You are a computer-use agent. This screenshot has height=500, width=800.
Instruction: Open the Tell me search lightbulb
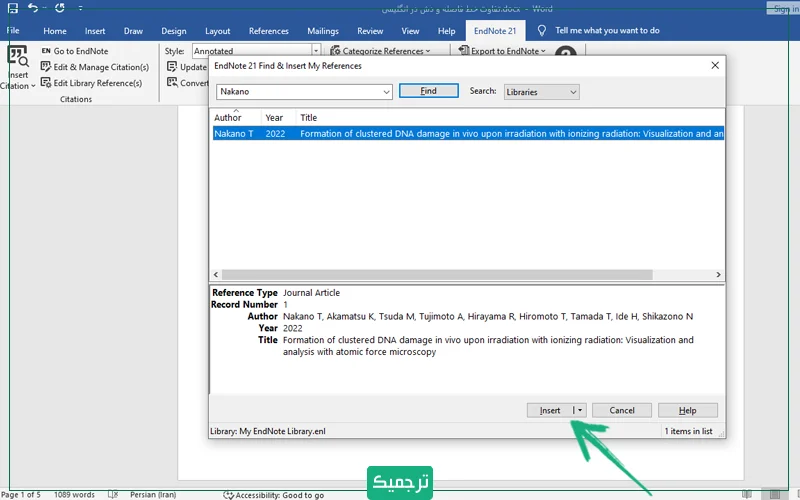[x=541, y=31]
